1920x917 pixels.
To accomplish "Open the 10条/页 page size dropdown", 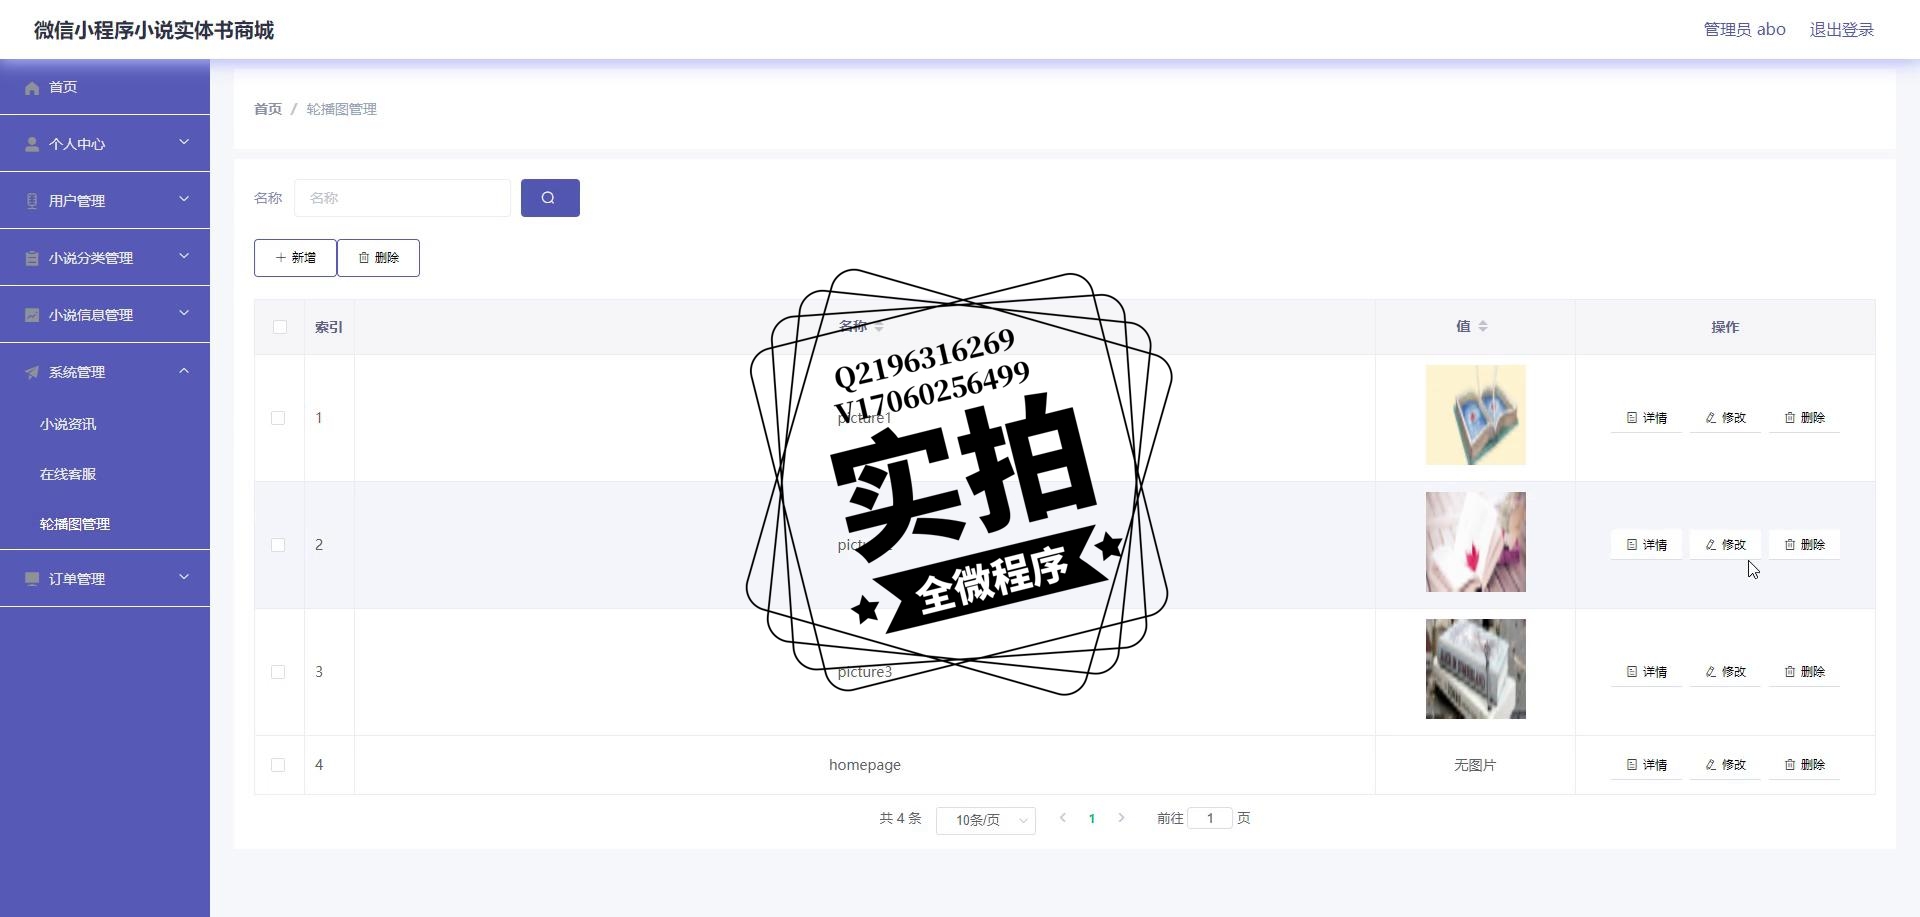I will (x=986, y=820).
